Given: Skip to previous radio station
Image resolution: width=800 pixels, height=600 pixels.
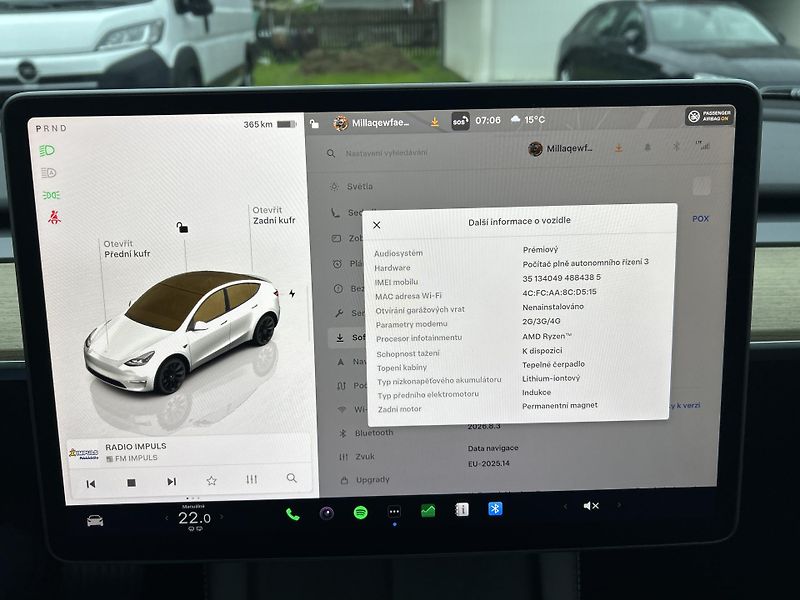Looking at the screenshot, I should coord(91,484).
